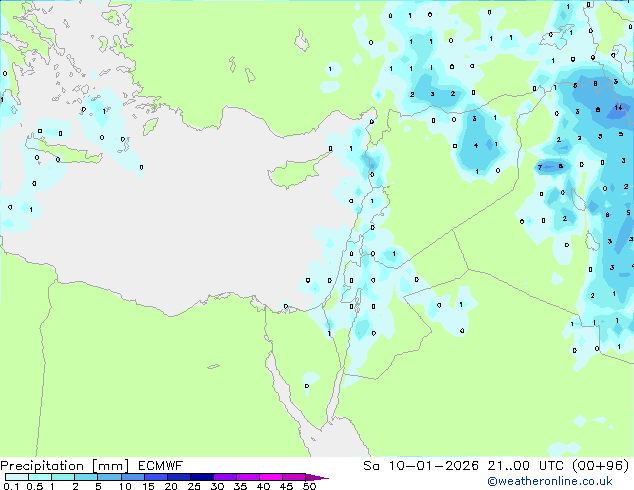Click the "Precipitation" title word
The image size is (634, 490).
pos(42,466)
